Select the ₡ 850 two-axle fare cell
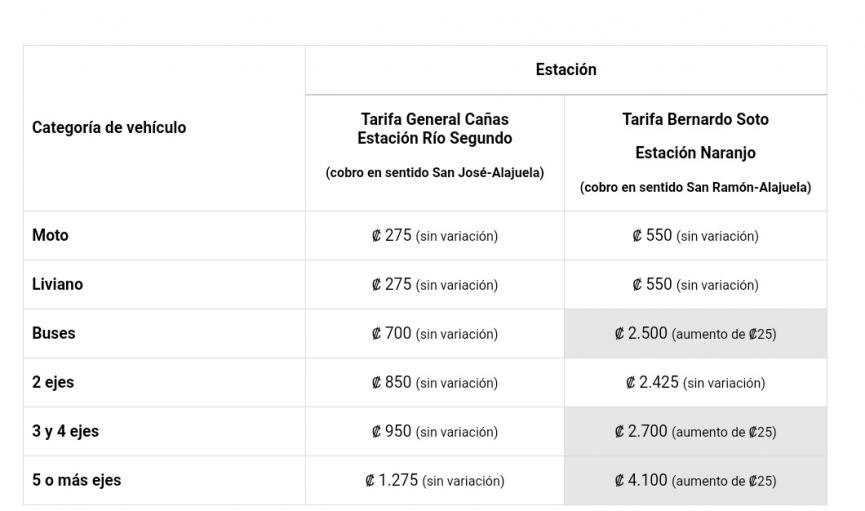The height and width of the screenshot is (511, 865). pos(434,383)
